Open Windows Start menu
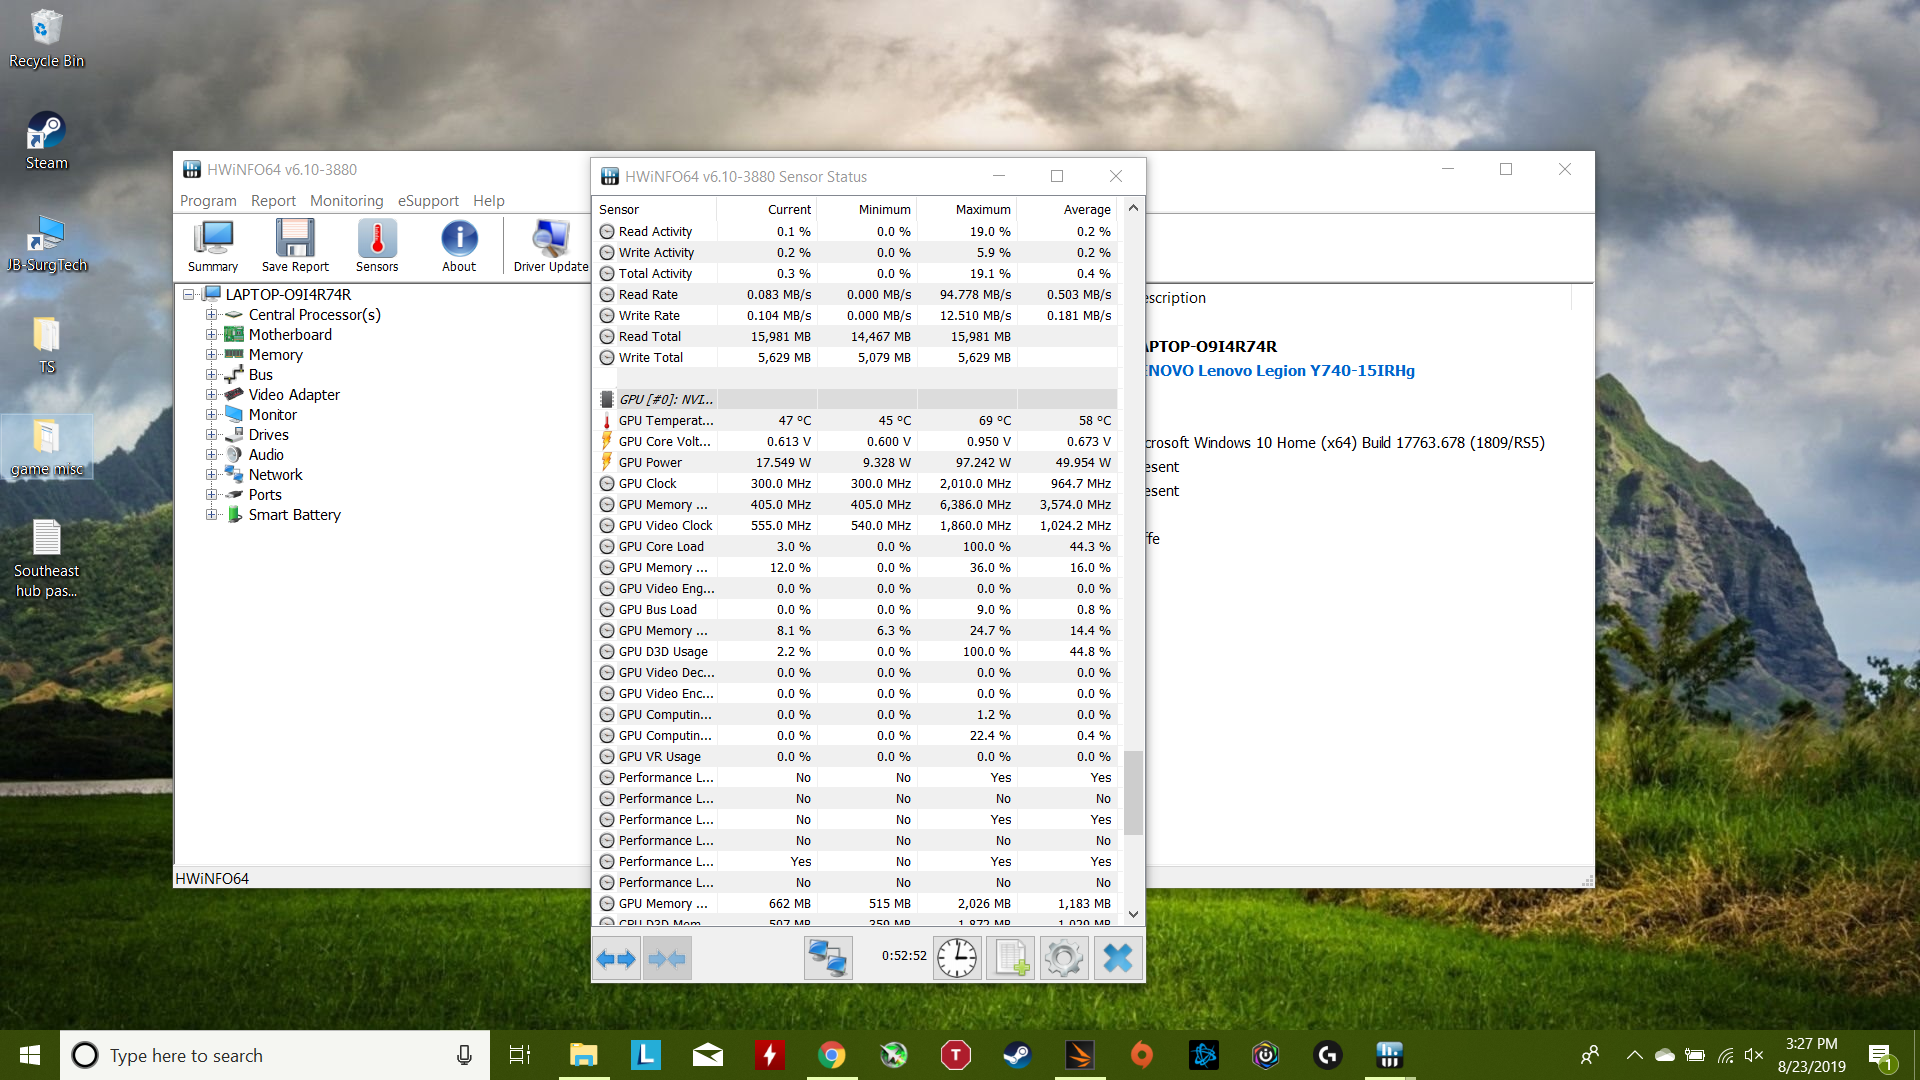This screenshot has height=1080, width=1920. click(x=30, y=1055)
